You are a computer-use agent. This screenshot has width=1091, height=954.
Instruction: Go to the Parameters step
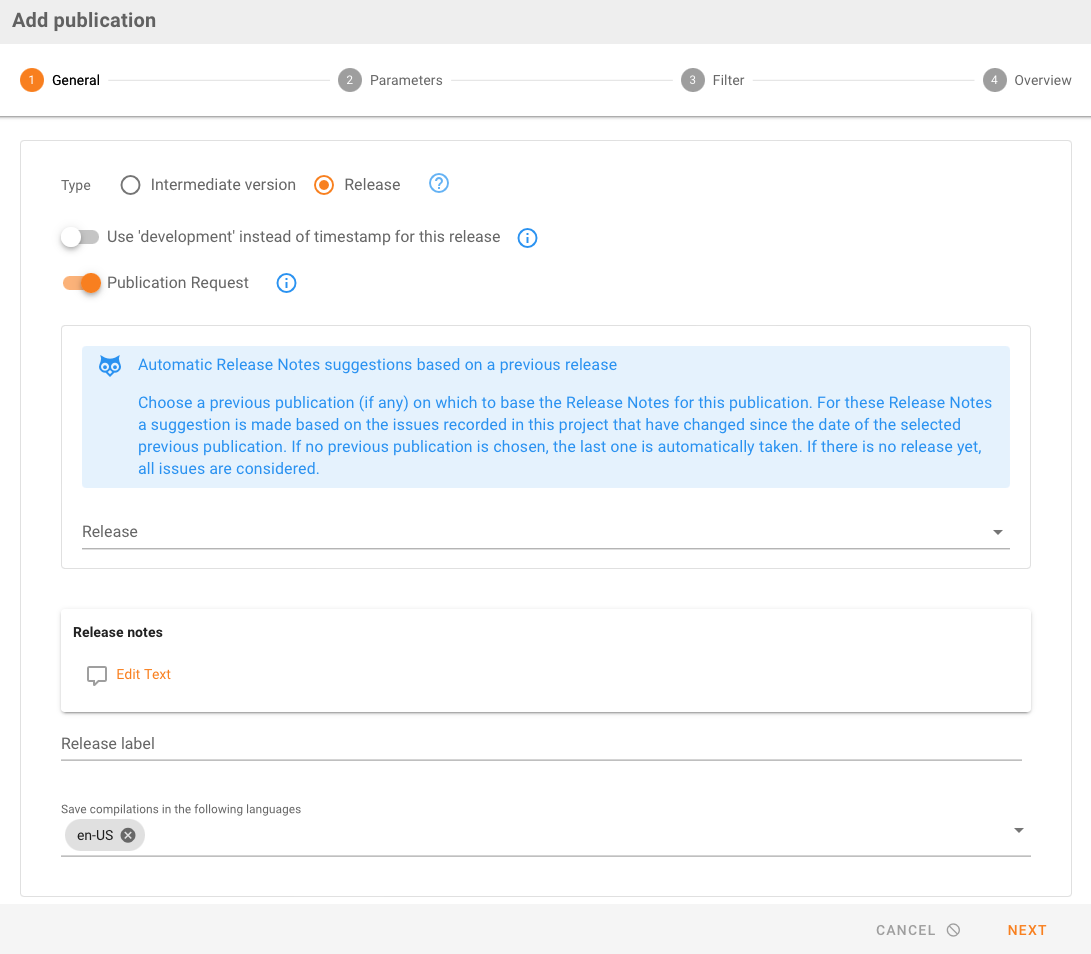405,80
